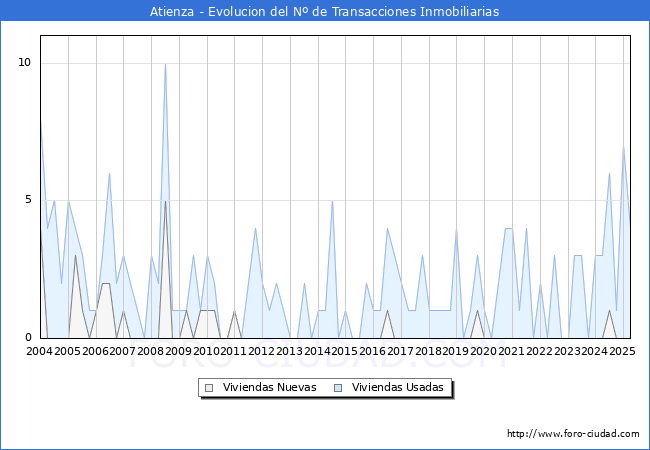
Task: Click the 2019 x-axis label
Action: click(x=456, y=351)
